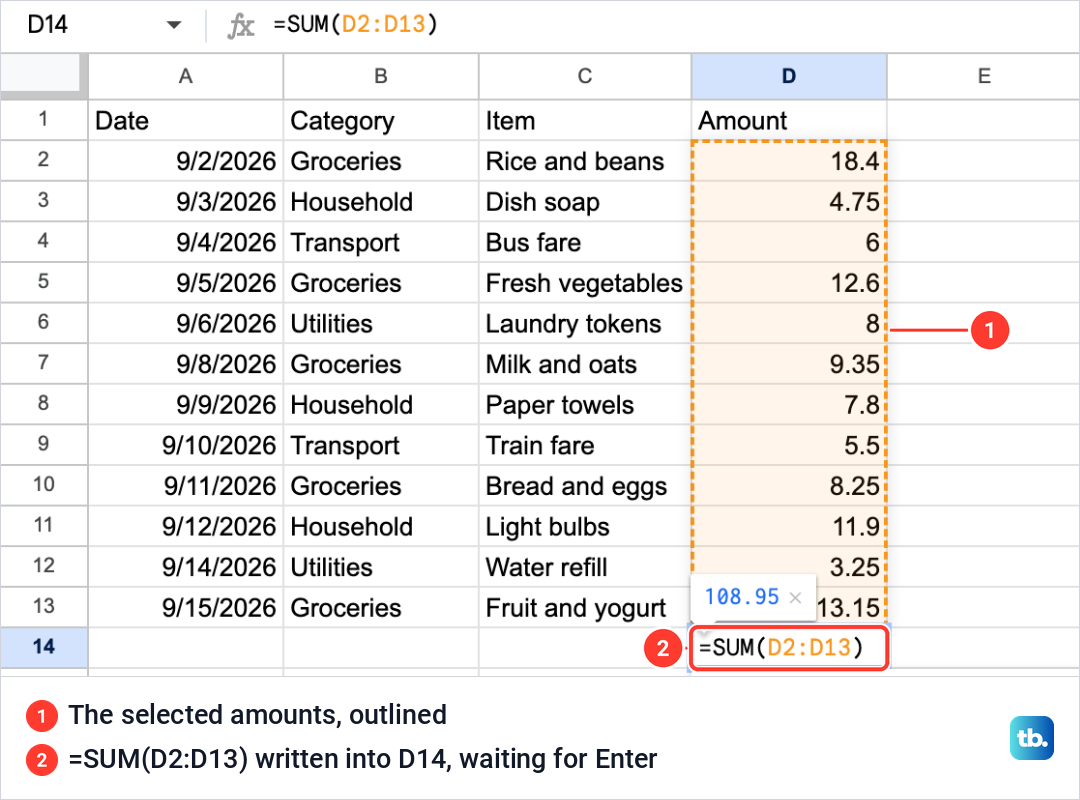Click date cell 9/10/2026
Screen dimensions: 1080x800
(x=185, y=445)
